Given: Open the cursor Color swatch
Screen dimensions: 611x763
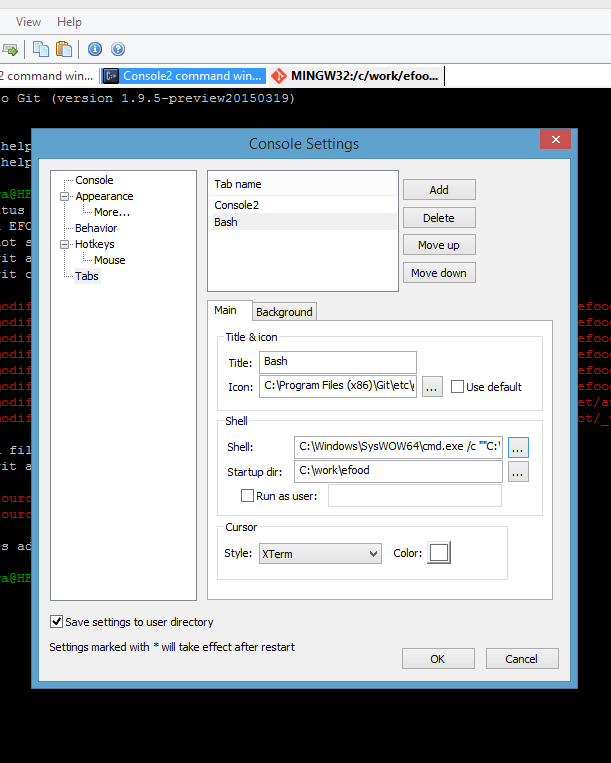Looking at the screenshot, I should pyautogui.click(x=439, y=553).
